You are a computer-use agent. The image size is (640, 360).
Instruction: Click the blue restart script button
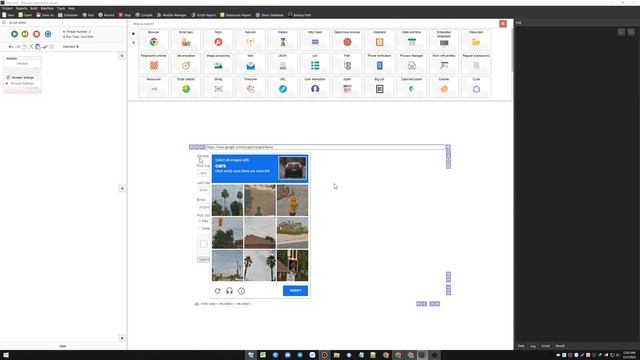pyautogui.click(x=48, y=34)
